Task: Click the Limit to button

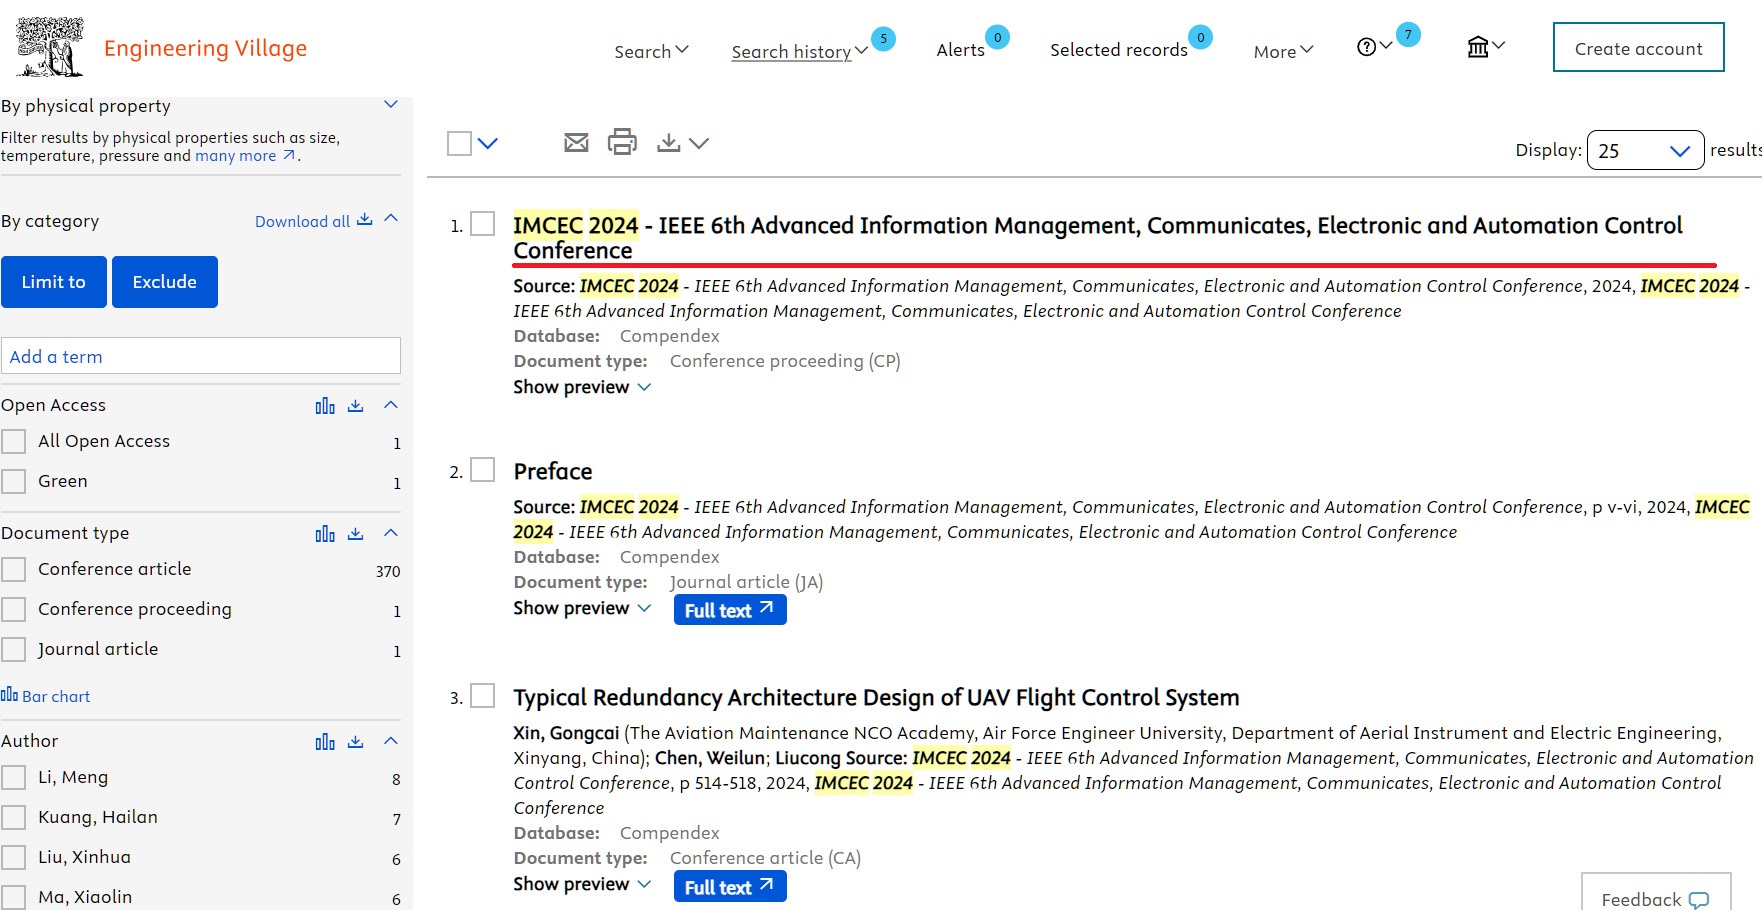Action: pyautogui.click(x=54, y=282)
